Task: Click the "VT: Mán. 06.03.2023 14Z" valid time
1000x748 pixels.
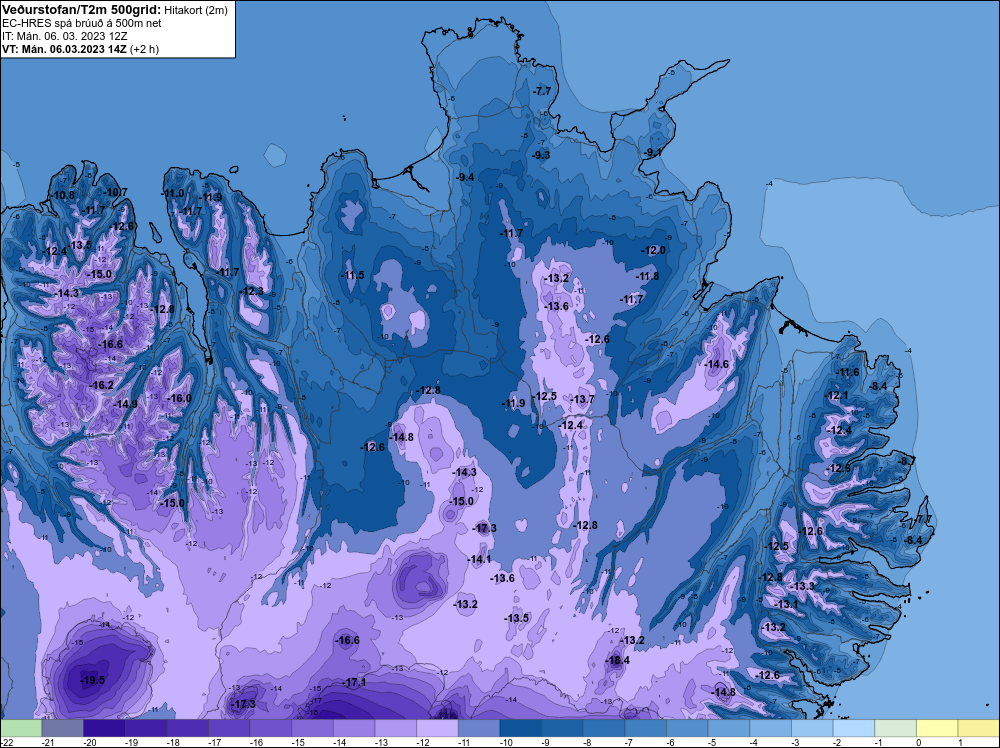Action: [x=64, y=49]
